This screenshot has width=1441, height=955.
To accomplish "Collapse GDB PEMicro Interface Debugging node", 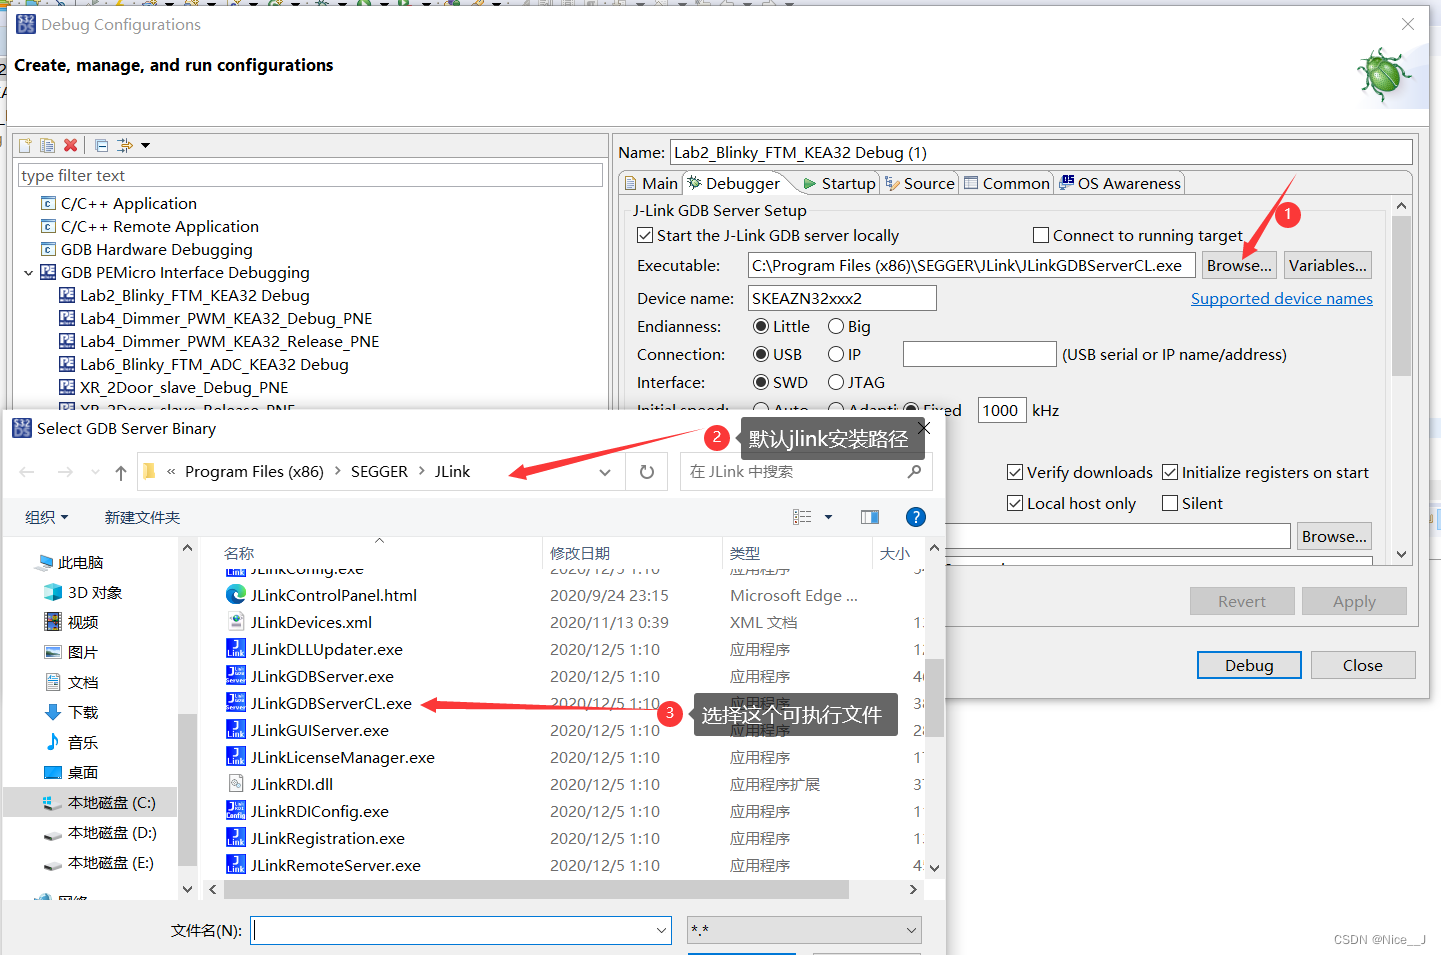I will pyautogui.click(x=28, y=272).
